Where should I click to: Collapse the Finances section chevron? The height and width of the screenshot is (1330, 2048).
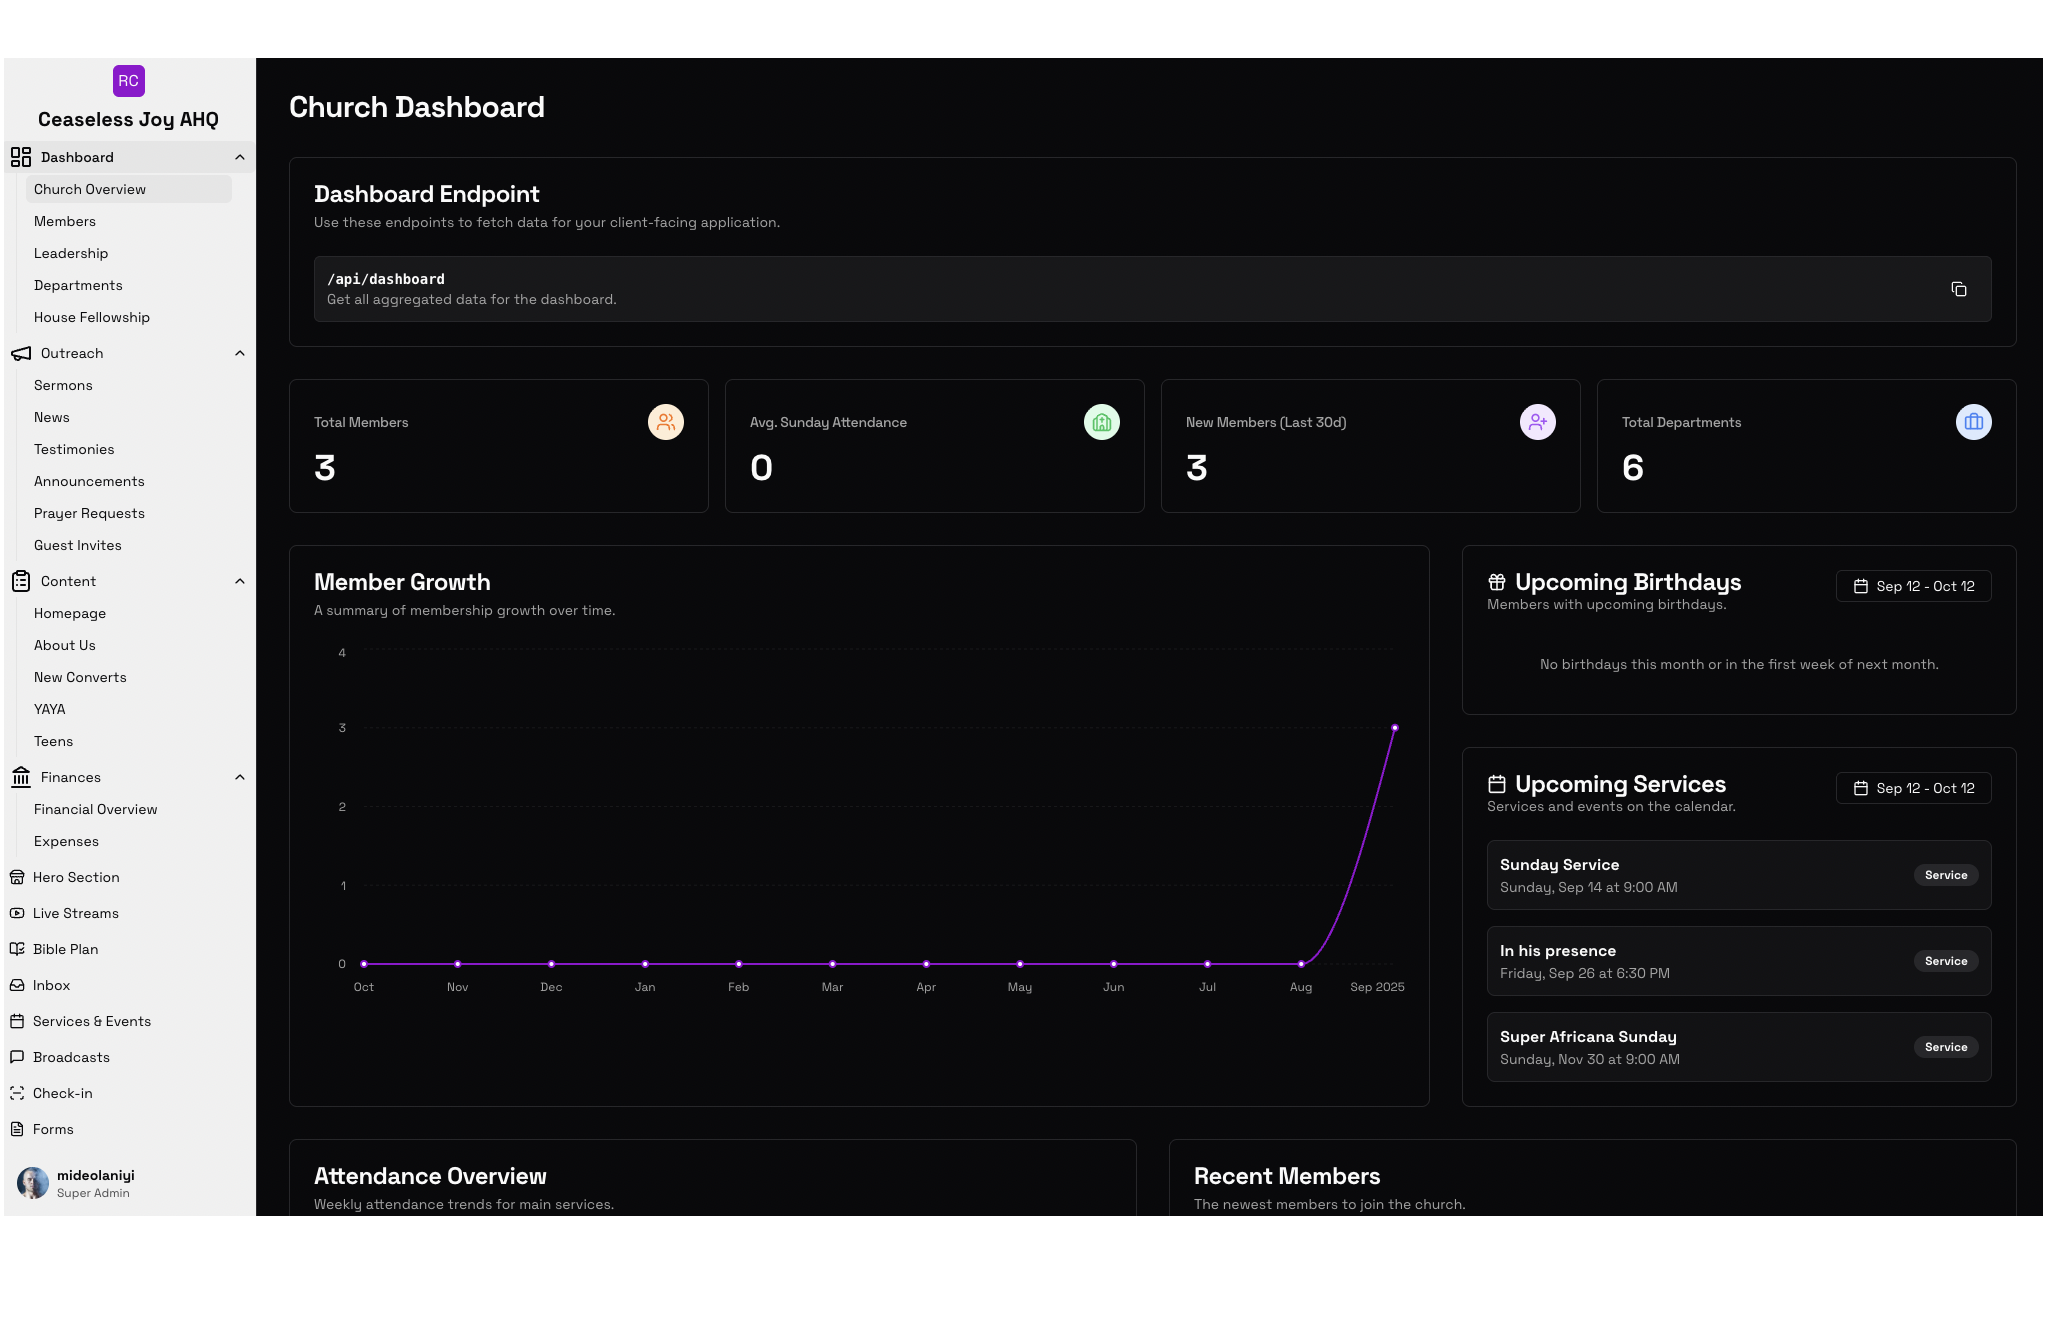click(239, 777)
